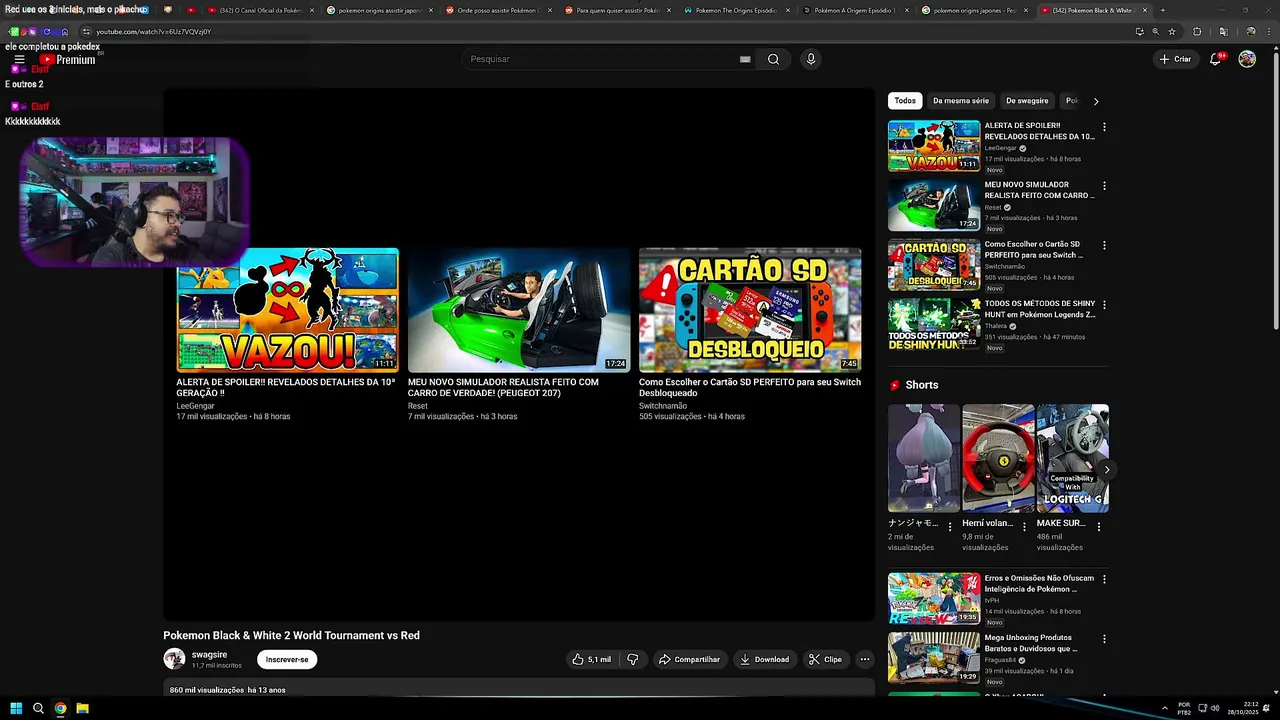1280x720 pixels.
Task: Open Windows taskbar search
Action: (x=38, y=708)
